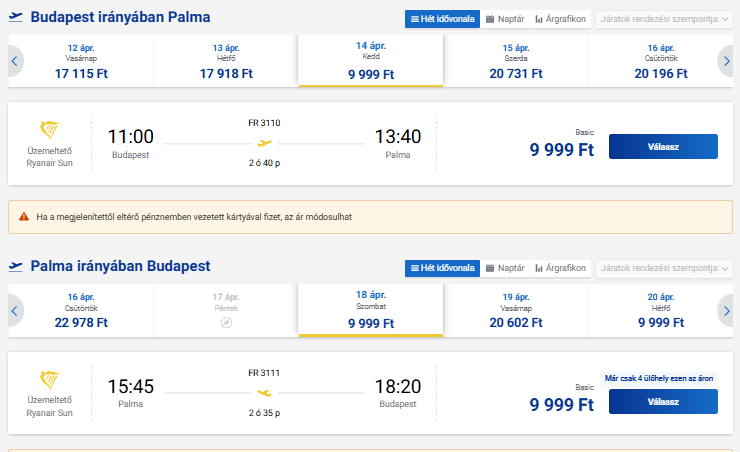Click warning triangle icon in currency notice
This screenshot has width=740, height=452.
23,216
